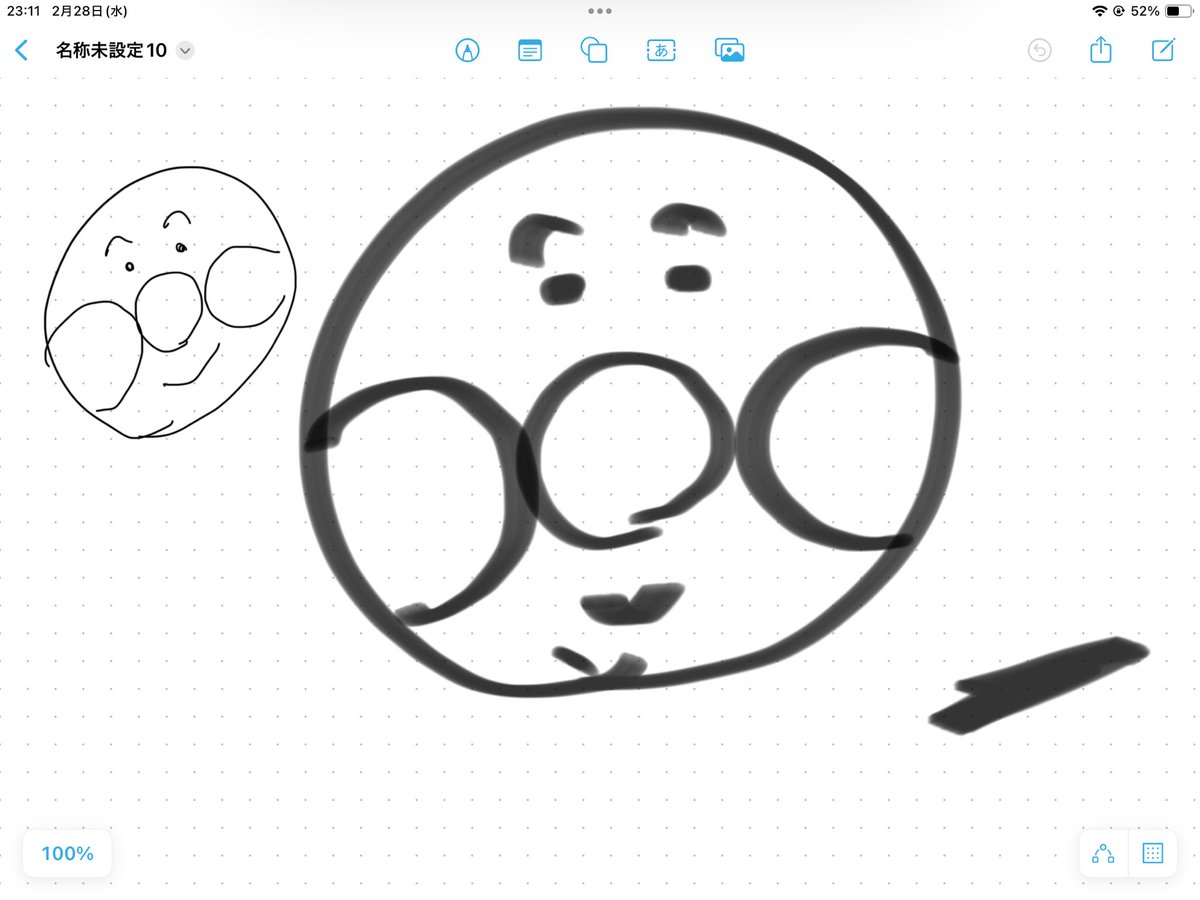Viewport: 1200px width, 900px height.
Task: Tap the battery indicator icon
Action: click(x=1177, y=11)
